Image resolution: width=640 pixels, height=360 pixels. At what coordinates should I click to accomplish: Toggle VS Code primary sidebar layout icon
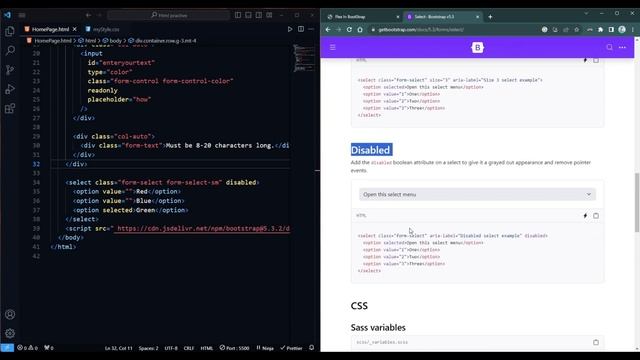point(238,15)
